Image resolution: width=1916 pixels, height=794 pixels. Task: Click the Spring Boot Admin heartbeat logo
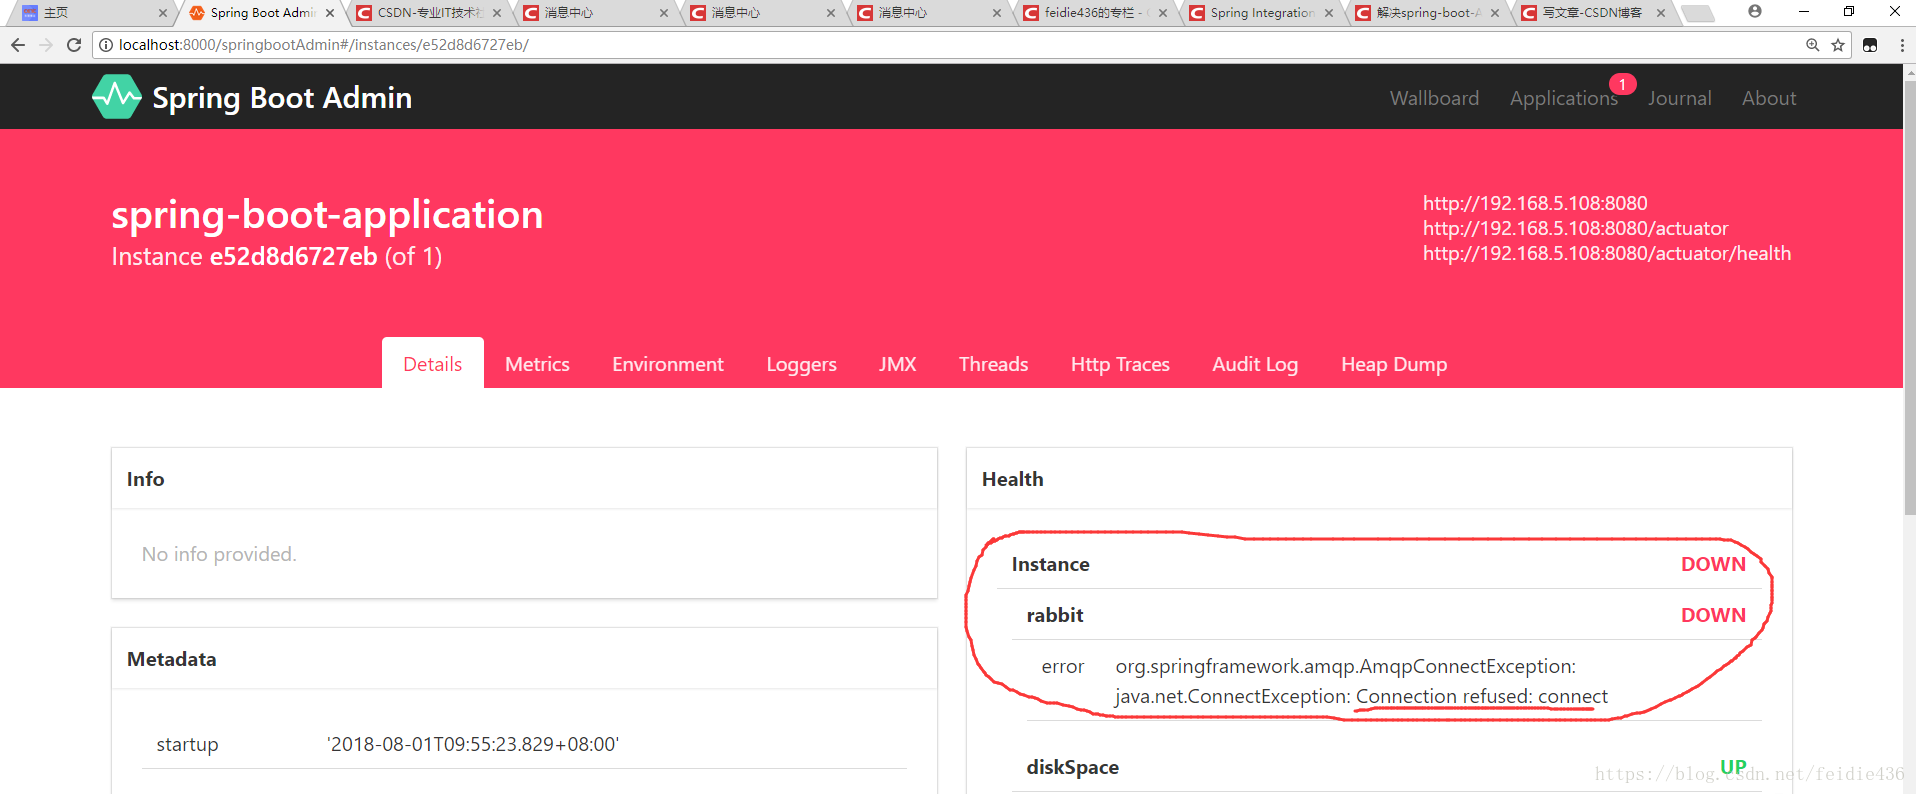point(116,97)
